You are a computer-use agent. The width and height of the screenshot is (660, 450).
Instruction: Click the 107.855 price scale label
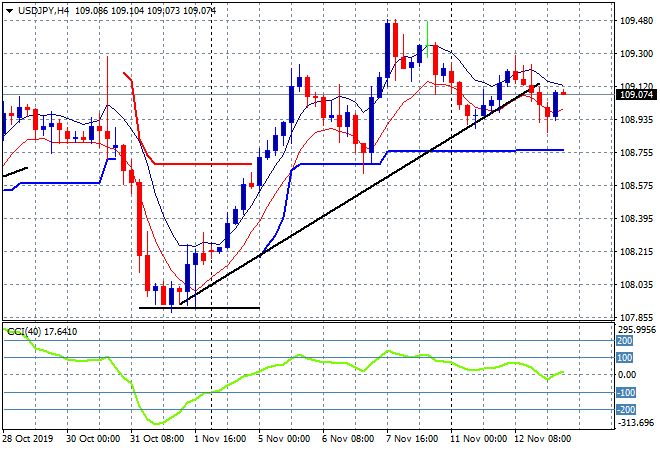(x=636, y=317)
